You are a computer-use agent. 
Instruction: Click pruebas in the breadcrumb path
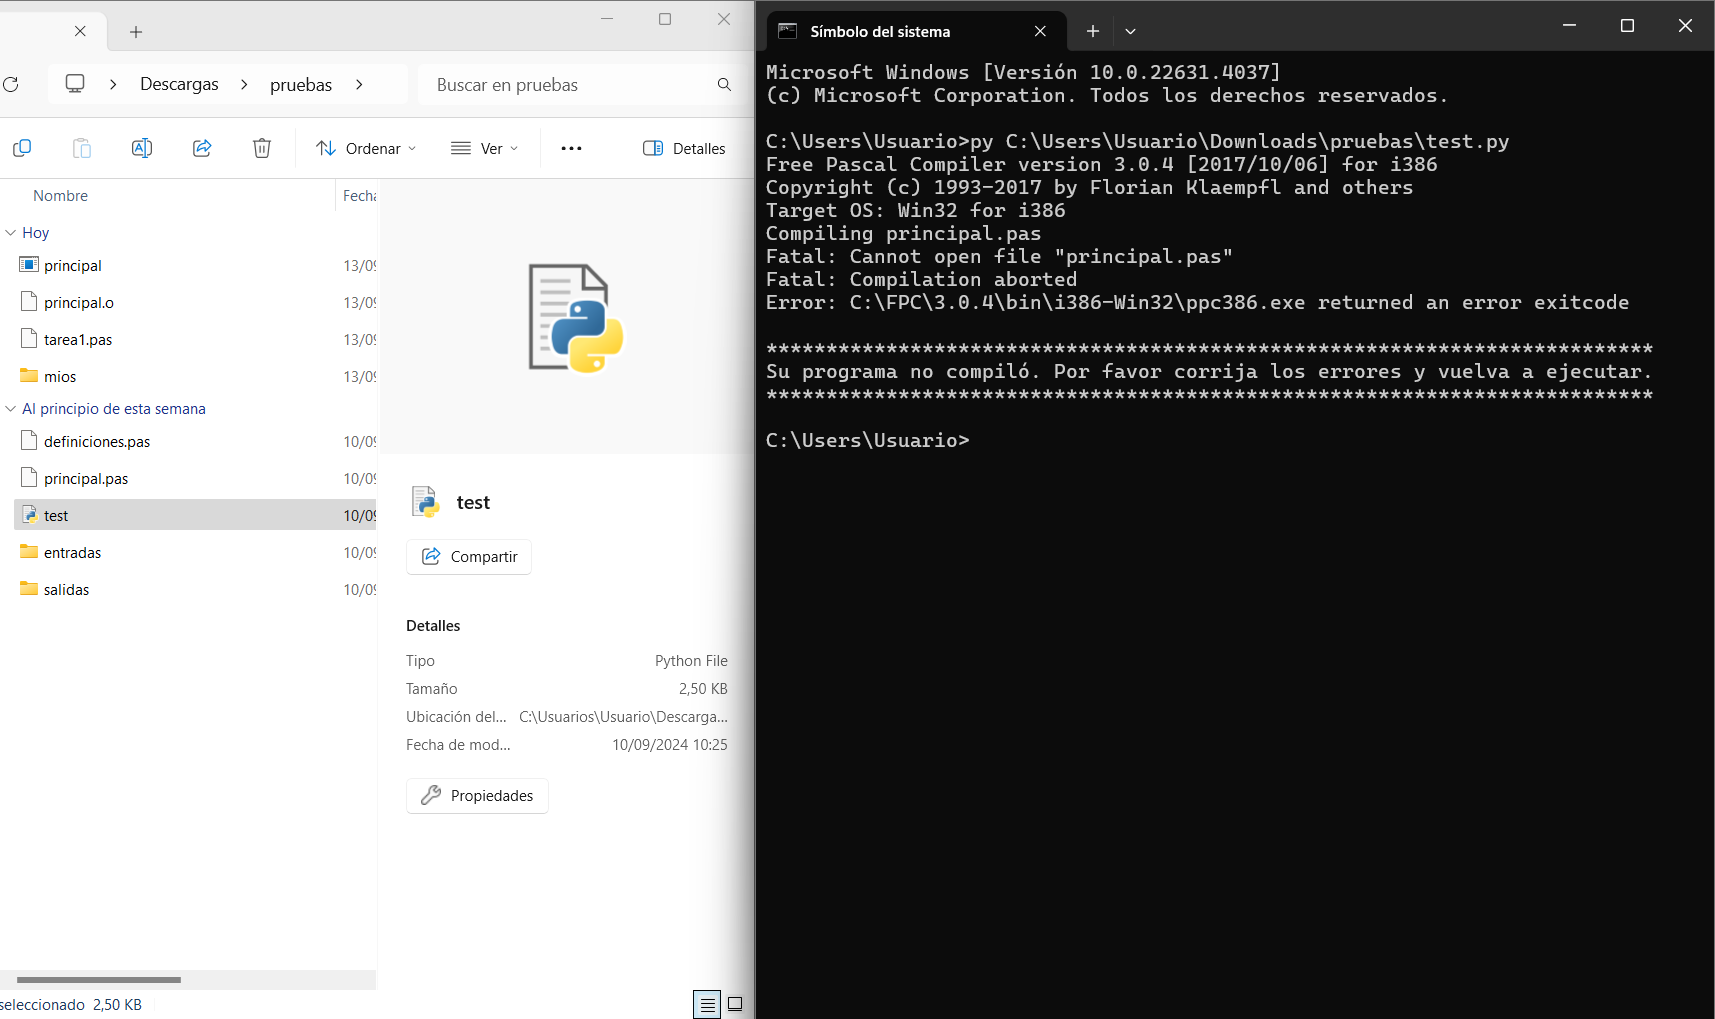click(x=301, y=85)
